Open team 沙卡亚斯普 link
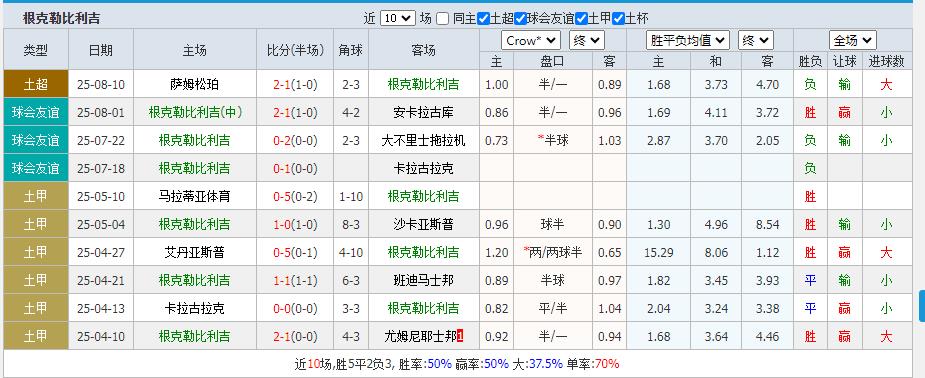Viewport: 925px width, 378px height. pyautogui.click(x=424, y=224)
